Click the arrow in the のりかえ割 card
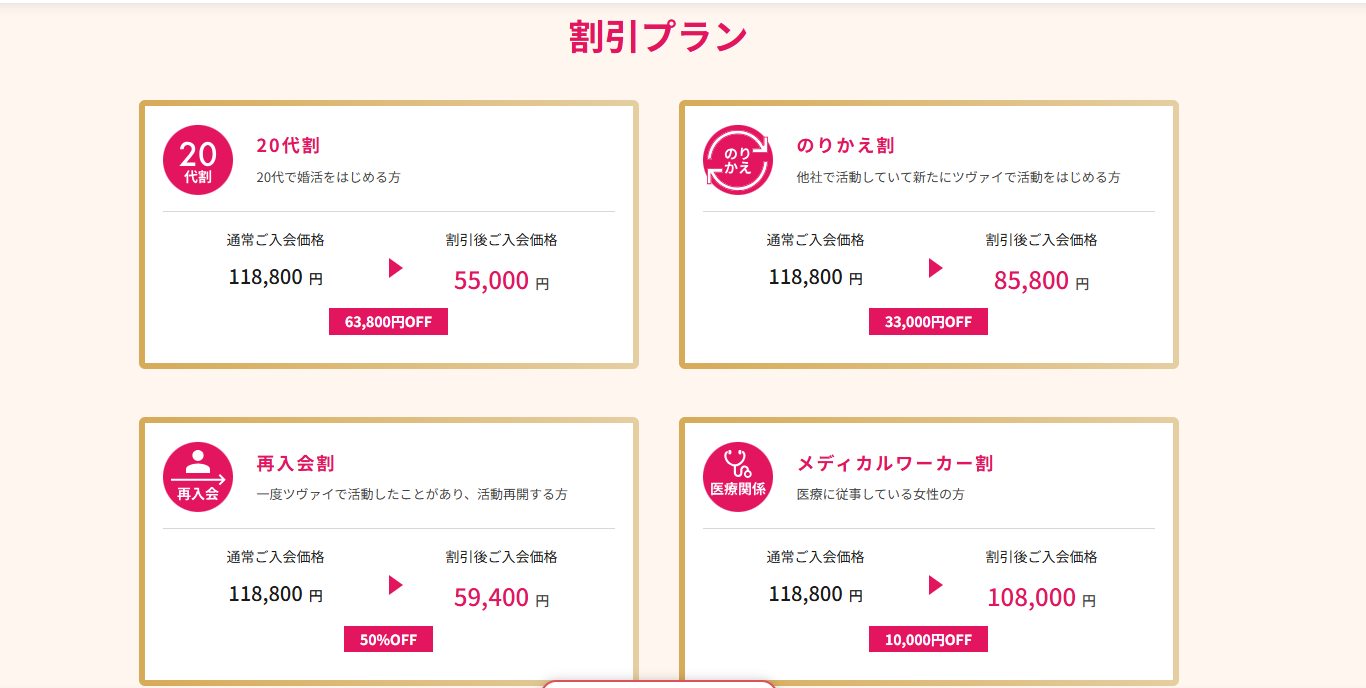 point(935,268)
